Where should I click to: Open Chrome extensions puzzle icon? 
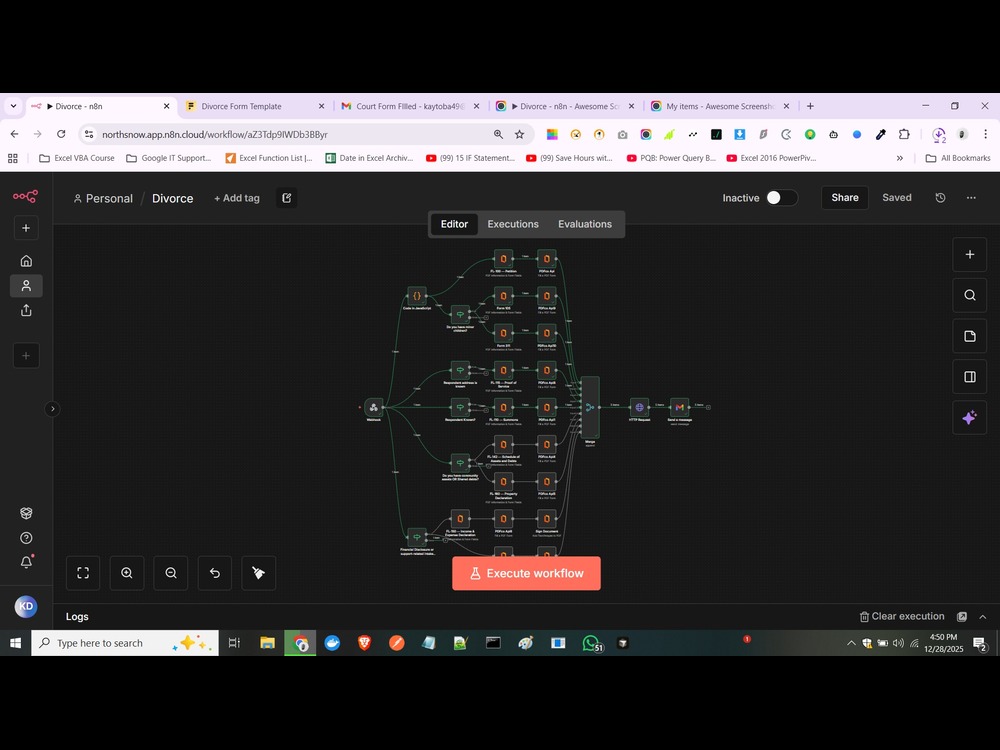(904, 135)
